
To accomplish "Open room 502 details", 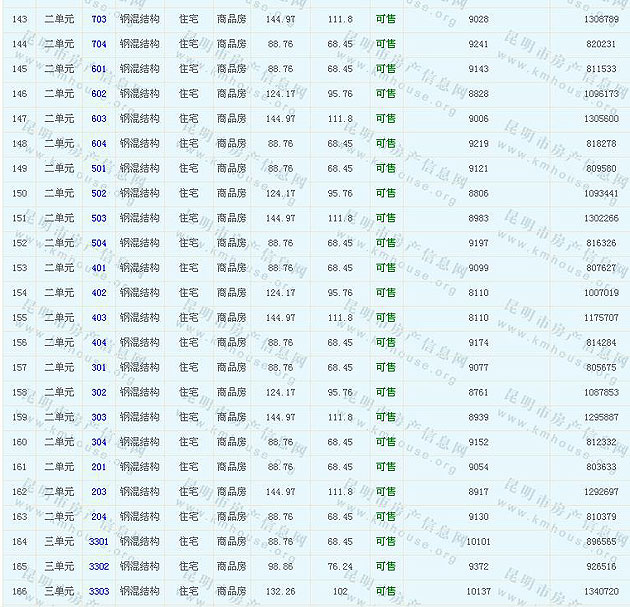I will pyautogui.click(x=98, y=193).
